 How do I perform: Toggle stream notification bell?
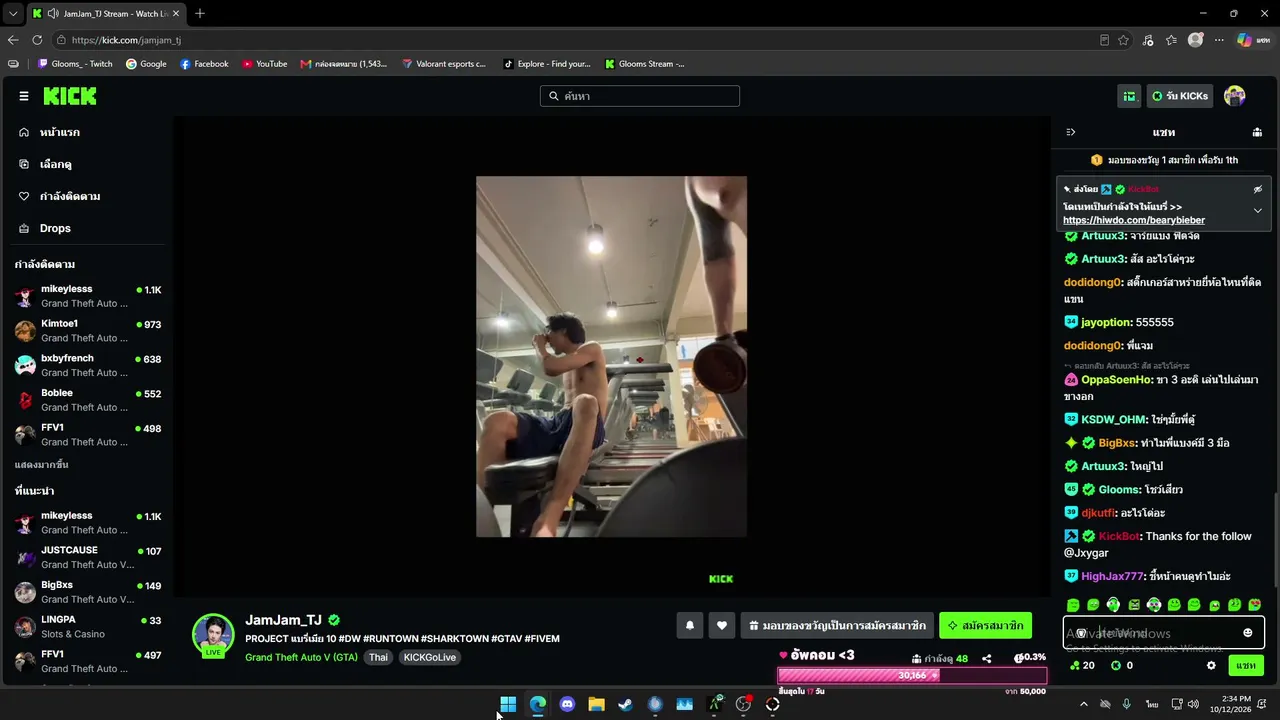[x=689, y=626]
